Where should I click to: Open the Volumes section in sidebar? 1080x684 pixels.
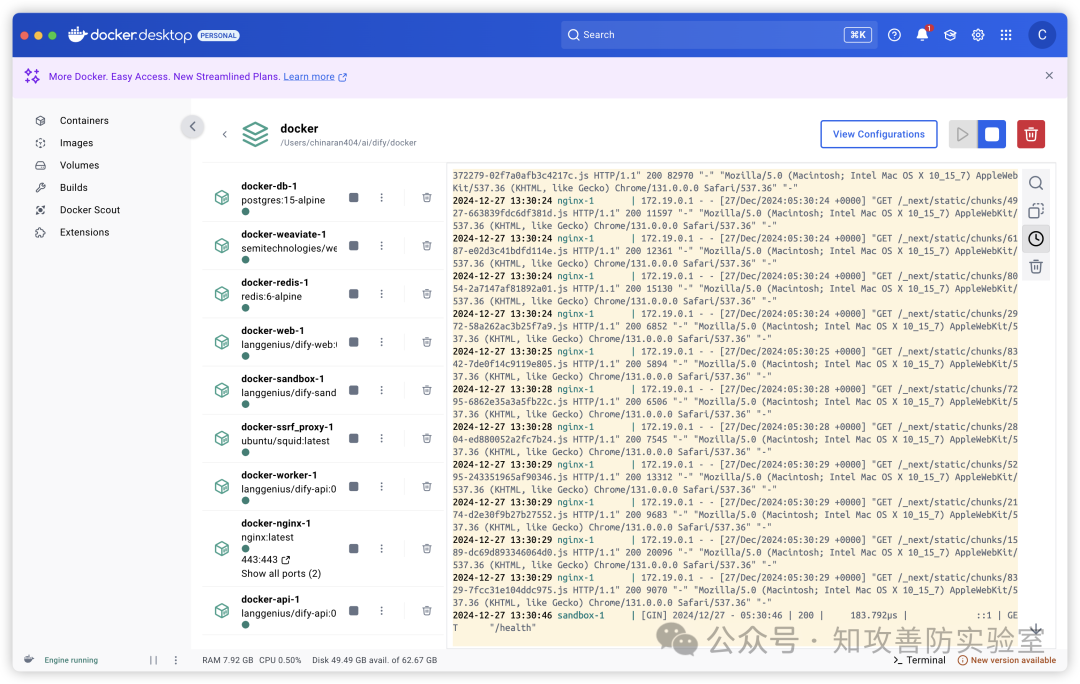click(79, 165)
